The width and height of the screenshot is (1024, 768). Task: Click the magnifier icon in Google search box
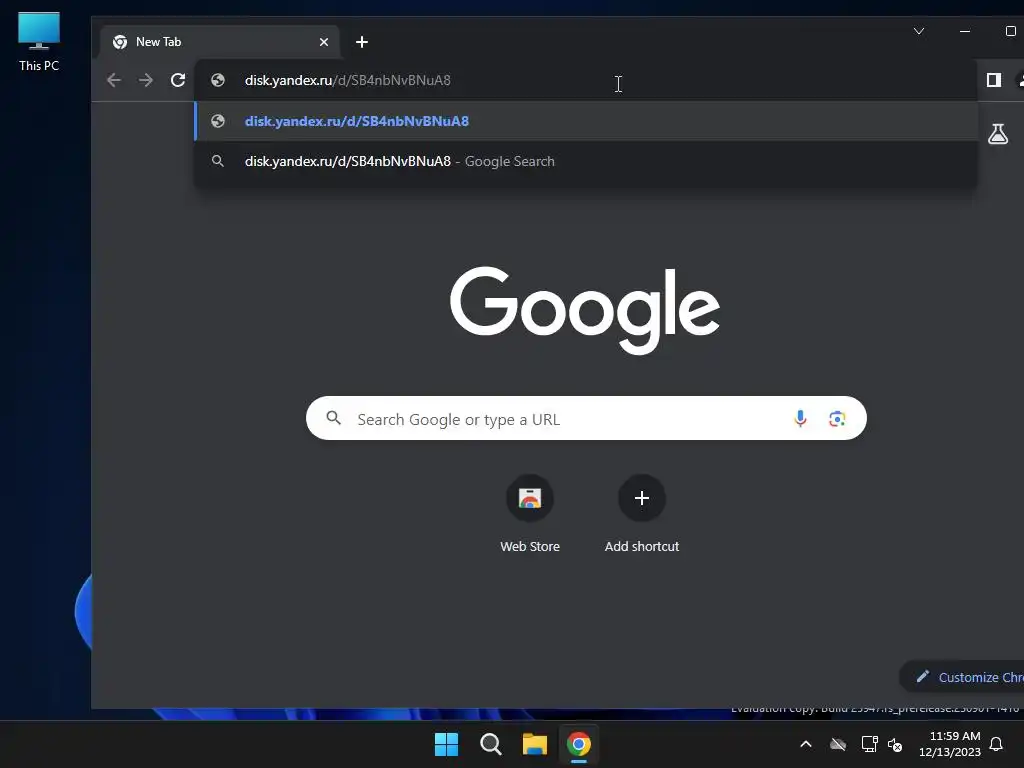334,418
